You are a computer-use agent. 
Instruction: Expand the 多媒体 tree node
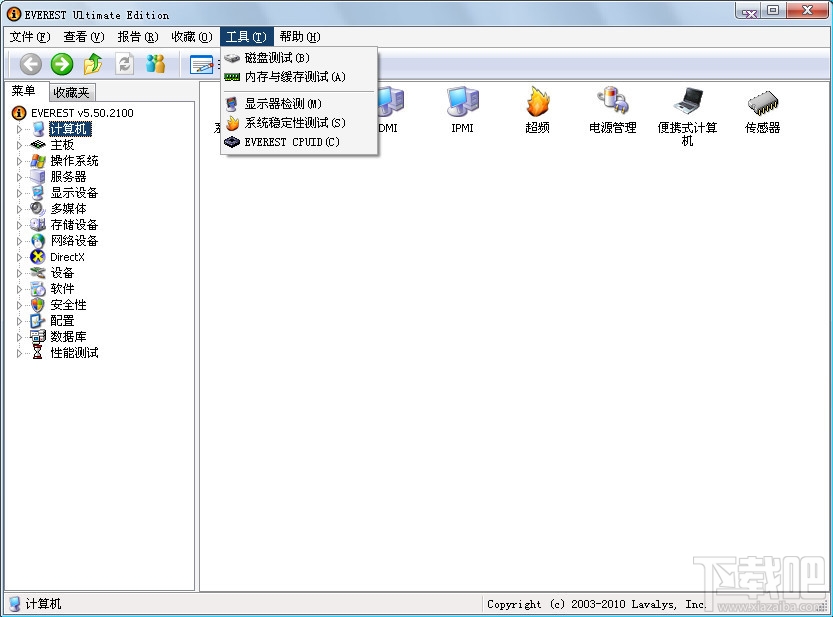(20, 208)
